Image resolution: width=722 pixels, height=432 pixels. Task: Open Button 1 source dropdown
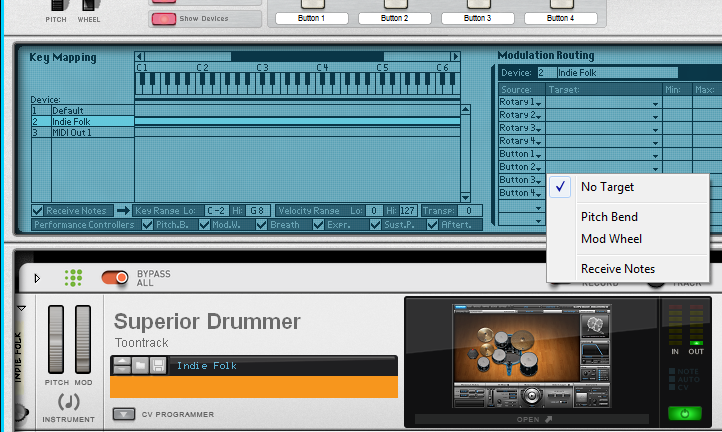click(521, 154)
